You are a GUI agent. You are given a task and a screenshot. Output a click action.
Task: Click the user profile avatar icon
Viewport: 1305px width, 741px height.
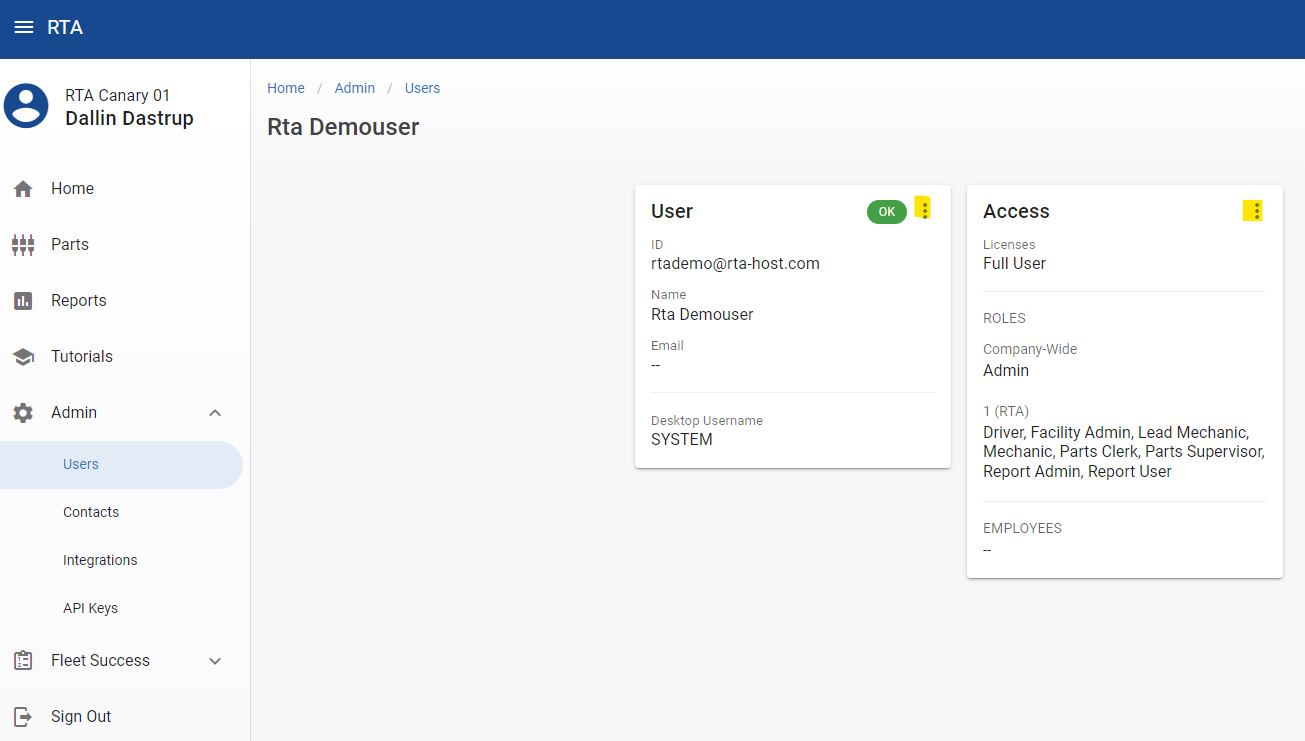[26, 106]
